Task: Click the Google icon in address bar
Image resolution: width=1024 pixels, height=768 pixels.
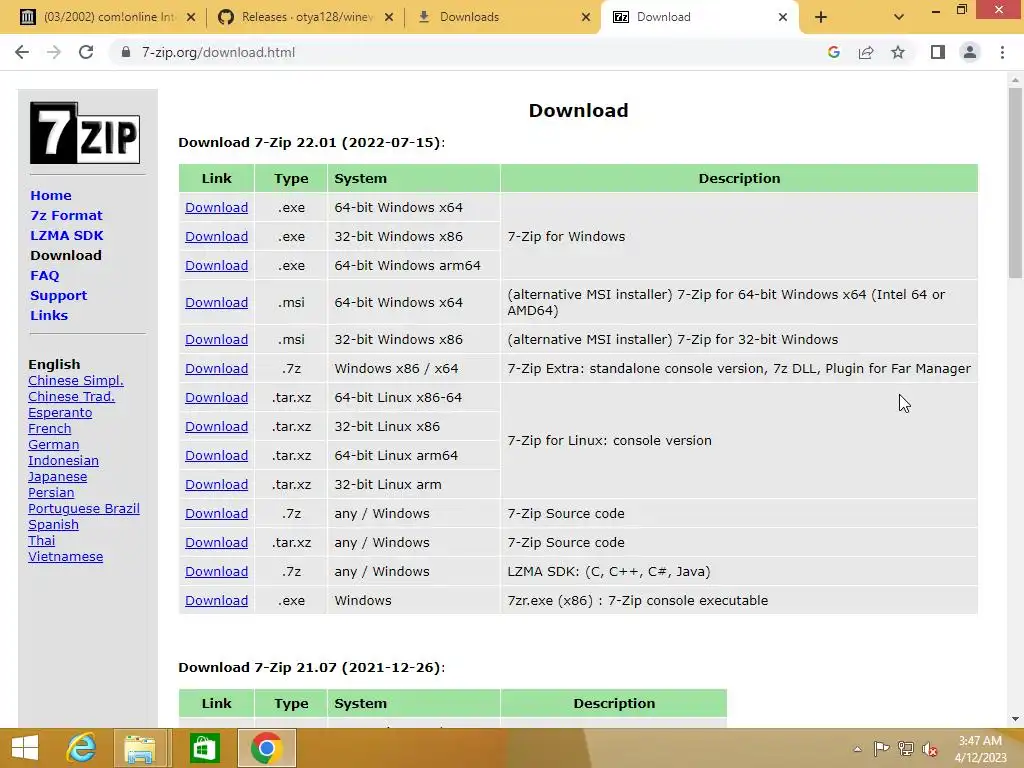Action: point(833,52)
